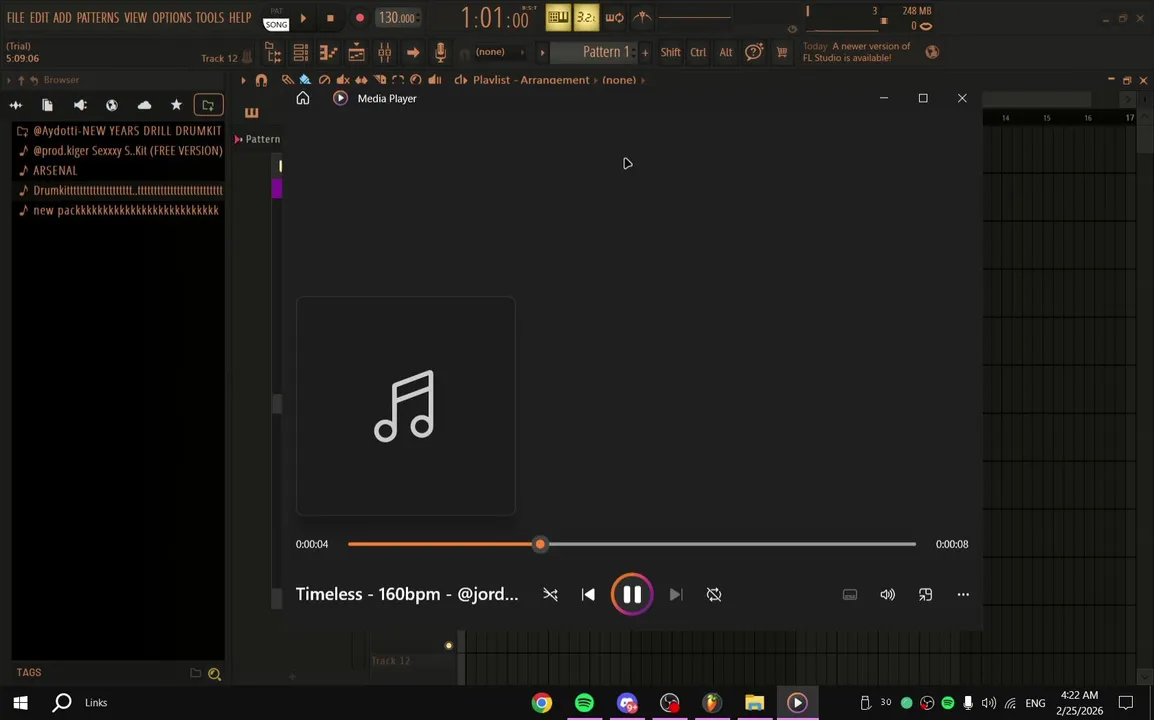Open playlist options menu arrow

coord(243,80)
